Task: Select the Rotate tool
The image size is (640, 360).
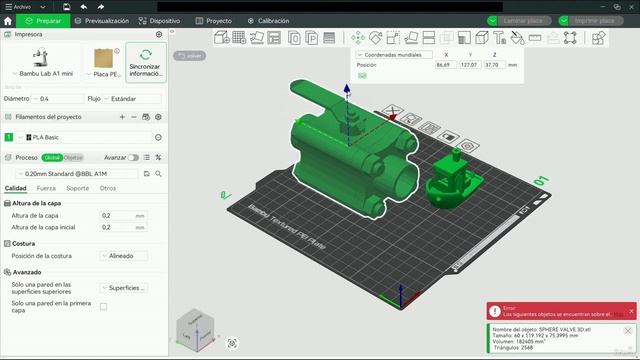Action: [376, 38]
